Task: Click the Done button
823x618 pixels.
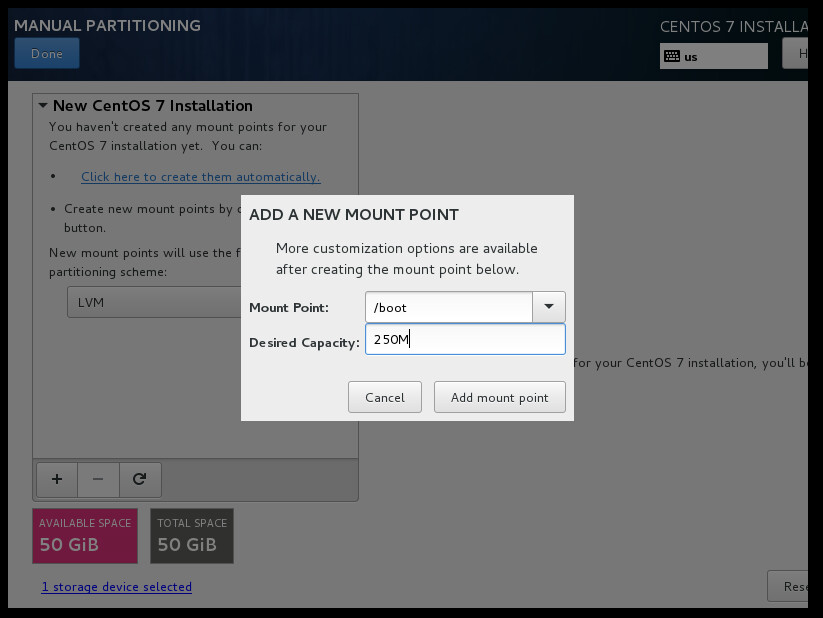Action: click(47, 53)
